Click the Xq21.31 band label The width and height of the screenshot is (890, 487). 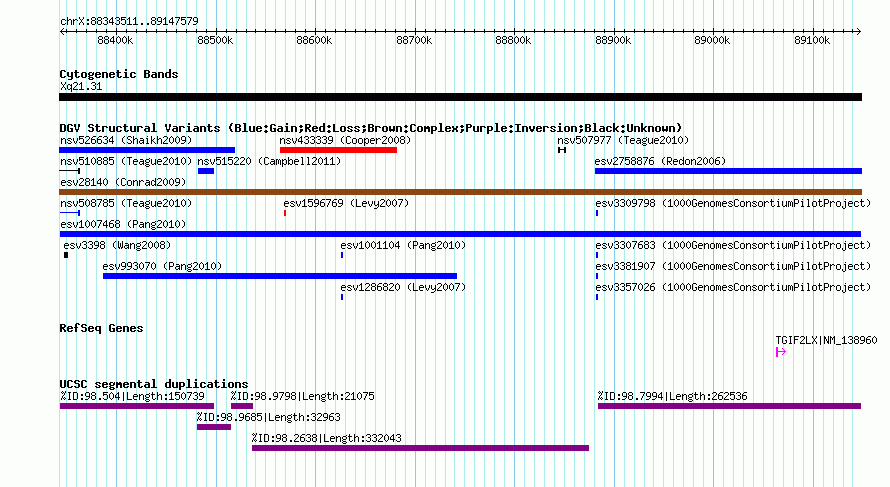(x=81, y=86)
